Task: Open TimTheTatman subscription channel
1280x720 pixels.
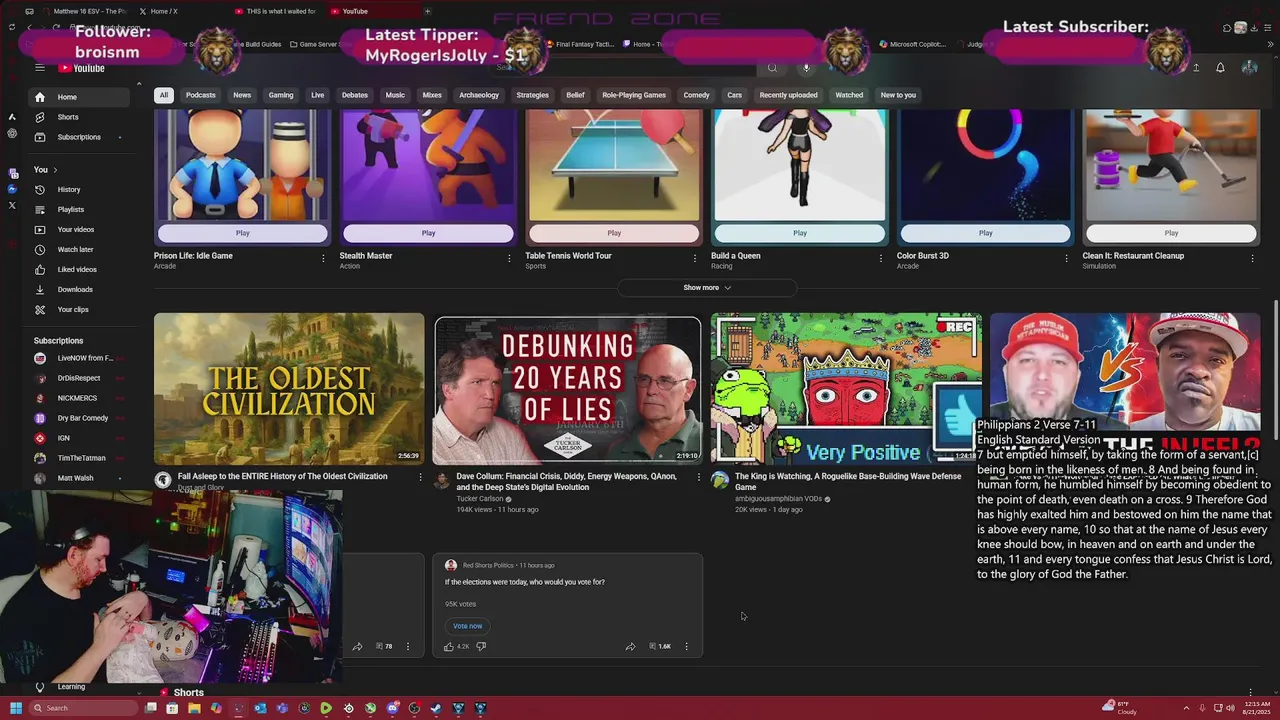Action: click(x=81, y=458)
